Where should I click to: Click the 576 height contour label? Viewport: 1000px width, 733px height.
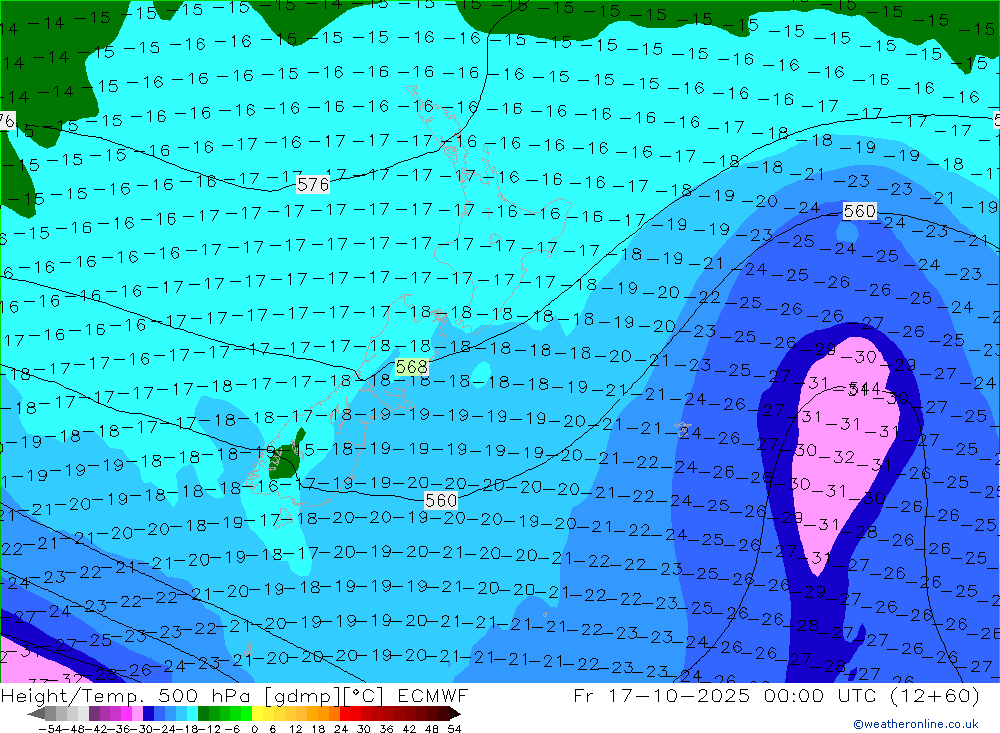click(x=313, y=184)
